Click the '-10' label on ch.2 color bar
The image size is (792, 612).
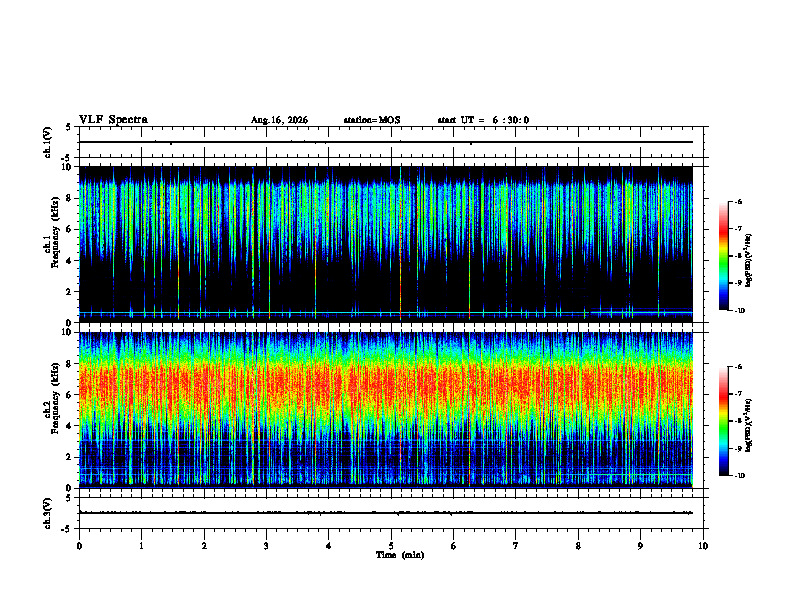(x=739, y=475)
